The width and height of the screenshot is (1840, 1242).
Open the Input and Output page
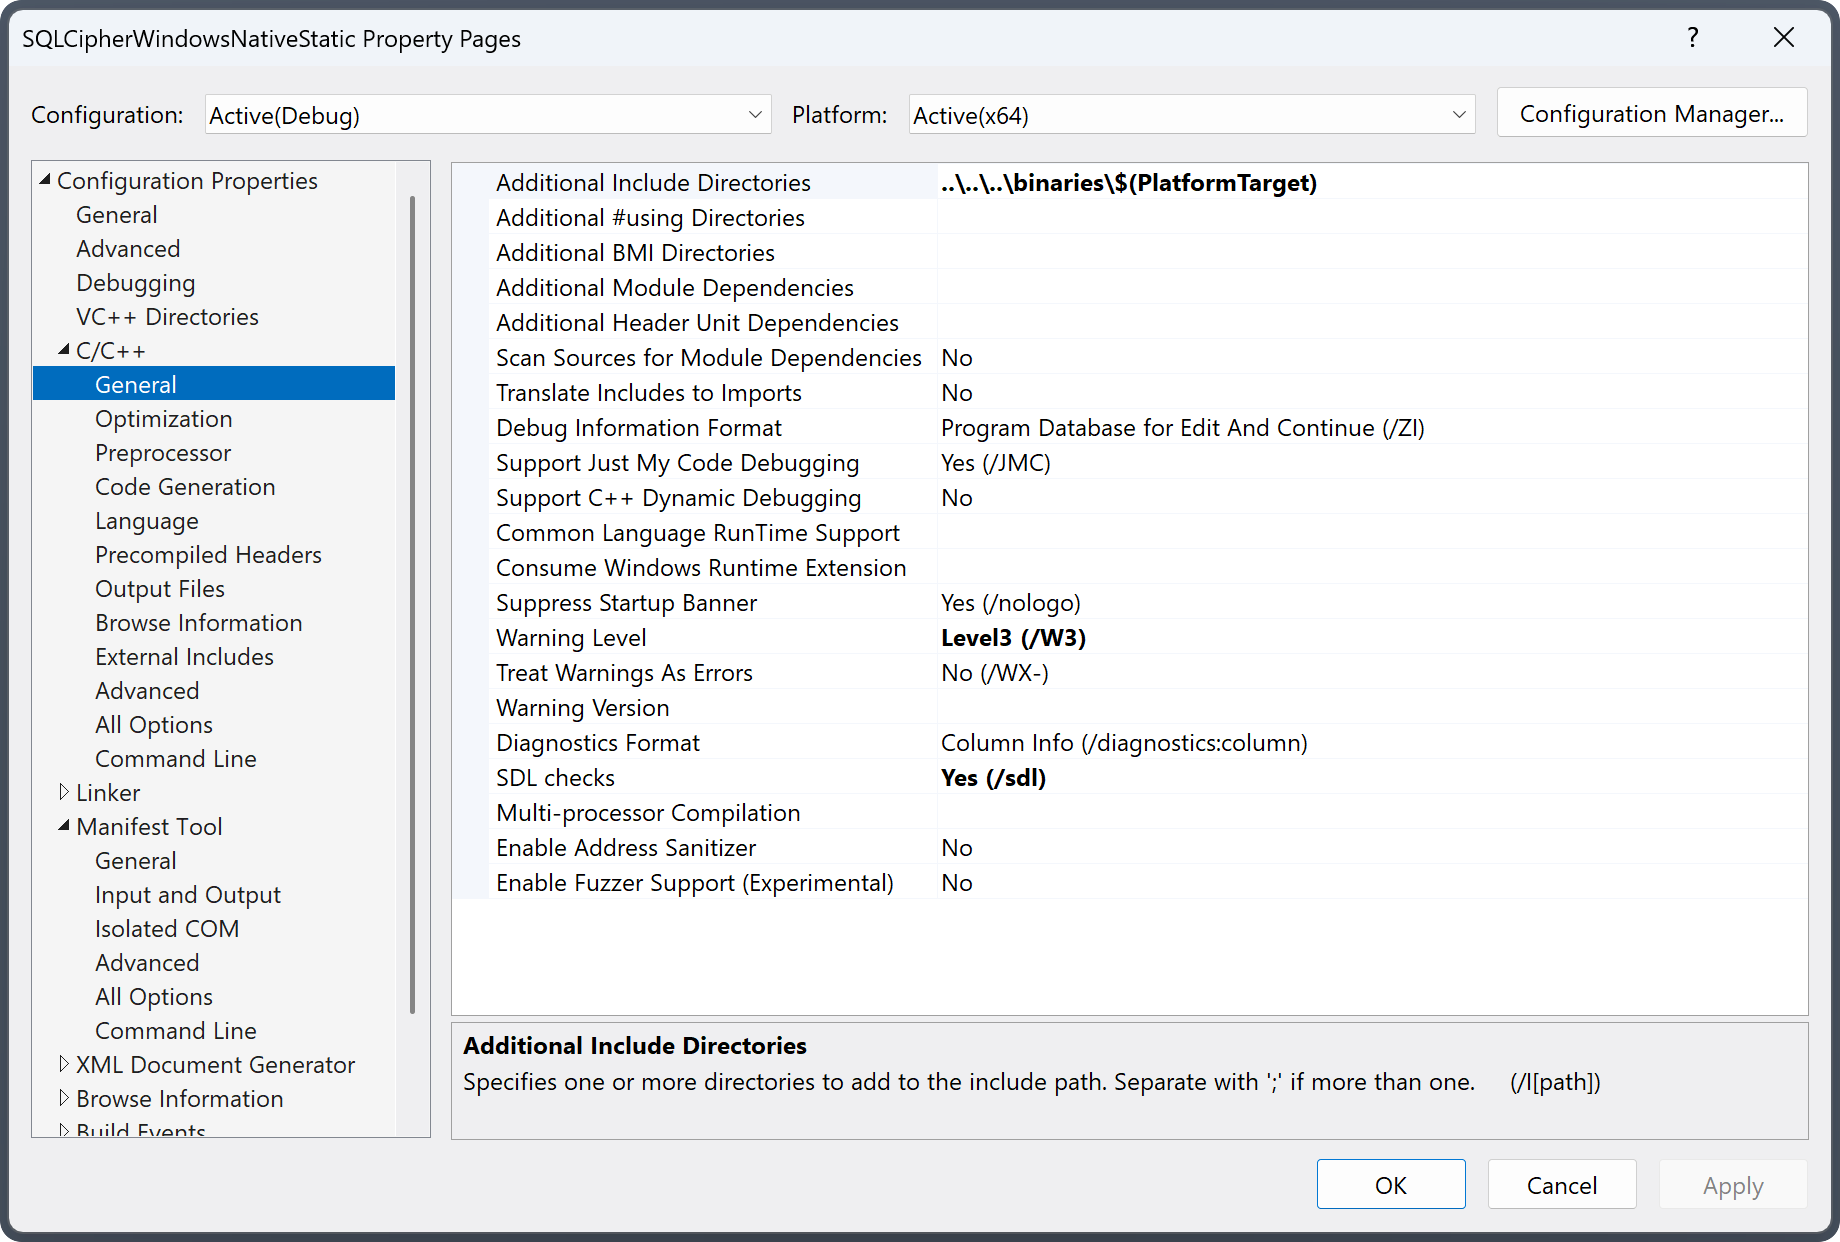[188, 895]
